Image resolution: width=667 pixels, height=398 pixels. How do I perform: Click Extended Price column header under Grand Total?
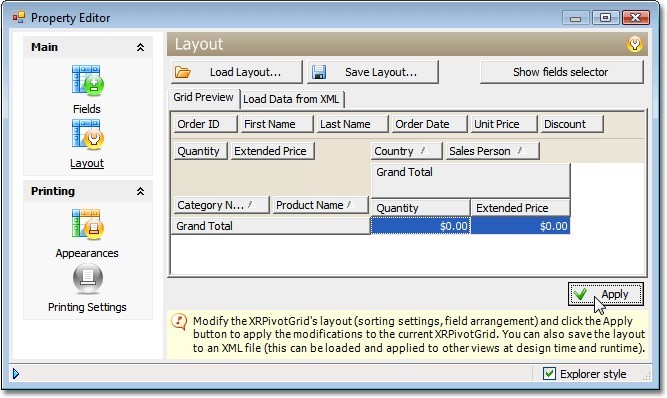point(521,208)
